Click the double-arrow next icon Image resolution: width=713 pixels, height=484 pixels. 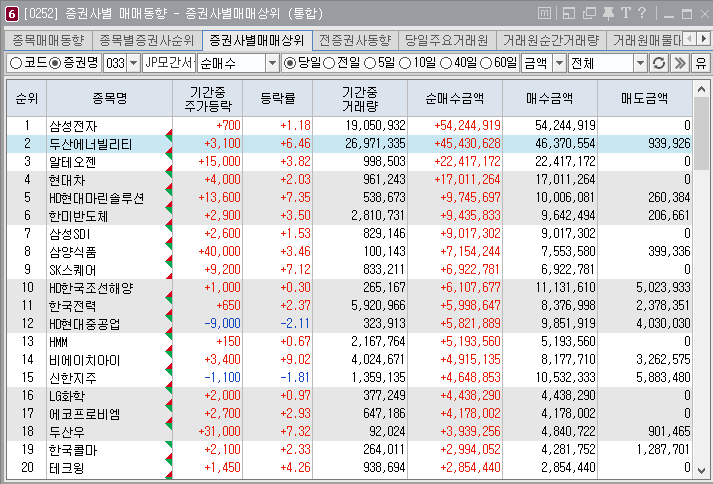680,63
